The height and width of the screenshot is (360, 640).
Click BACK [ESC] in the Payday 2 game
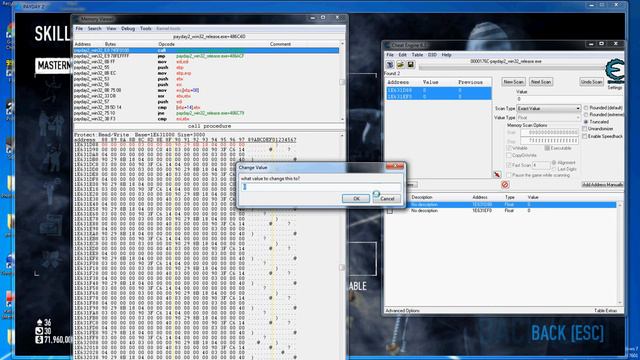pyautogui.click(x=567, y=333)
